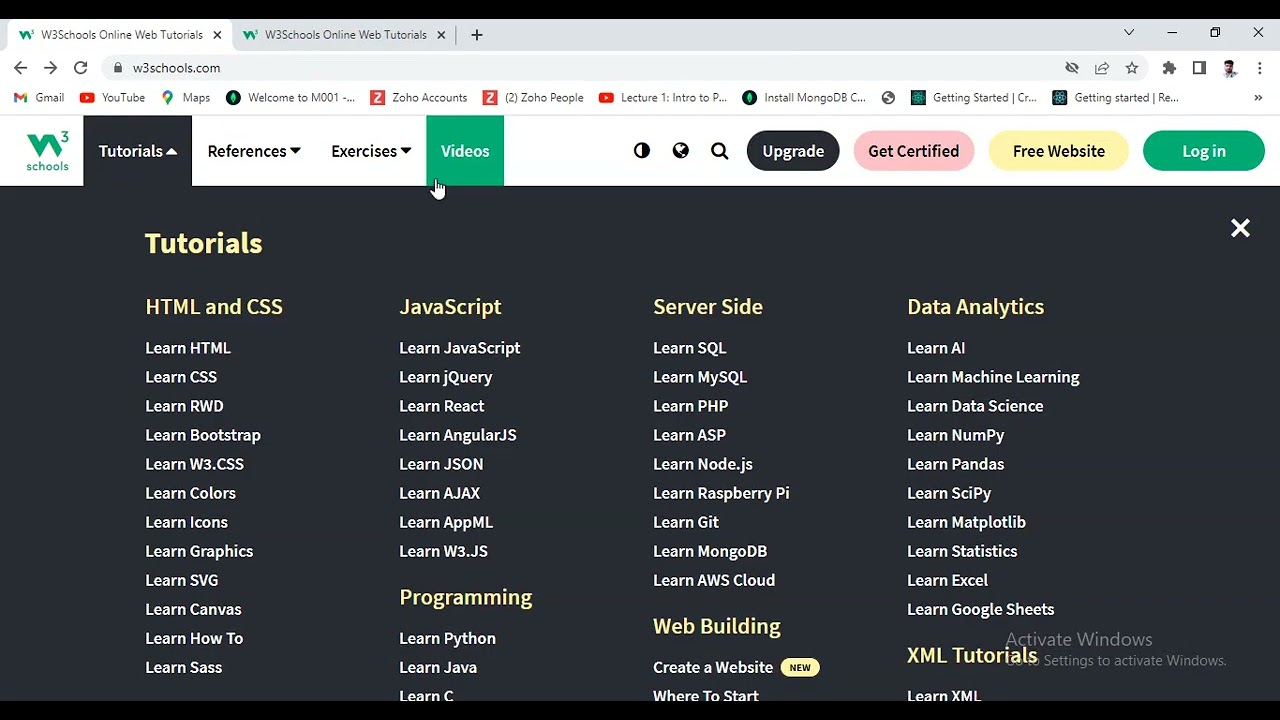The height and width of the screenshot is (720, 1280).
Task: Open the Extensions puzzle icon
Action: tap(1169, 68)
